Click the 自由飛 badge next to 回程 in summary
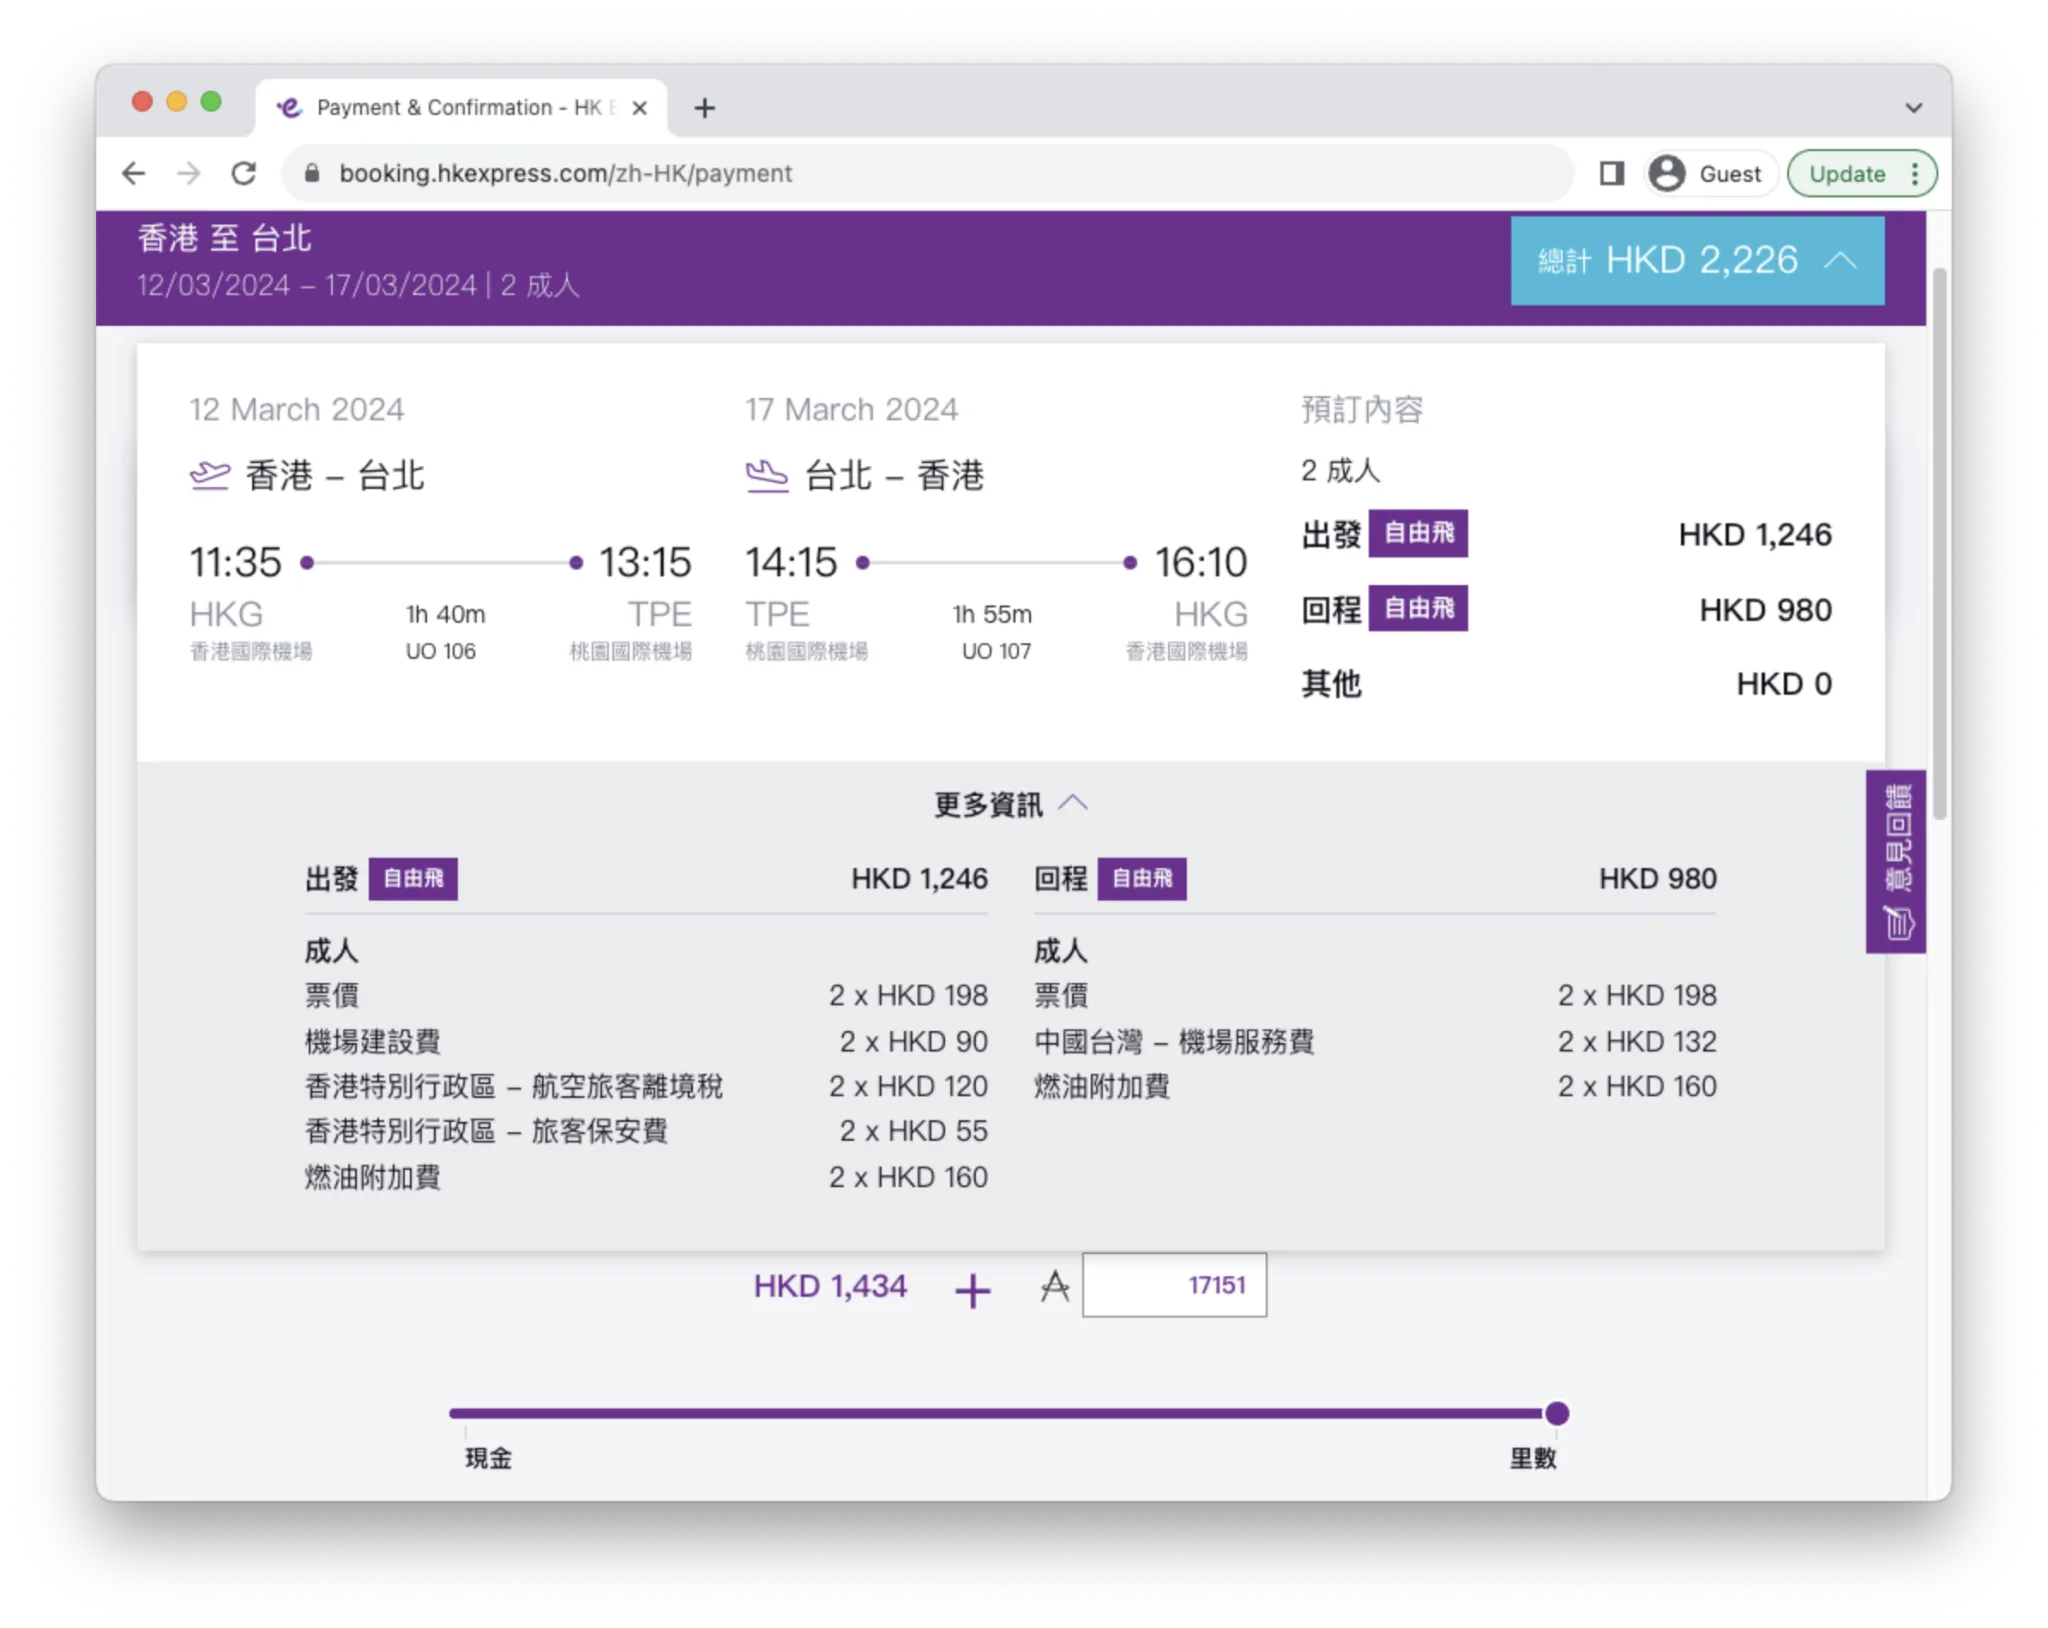 coord(1418,608)
